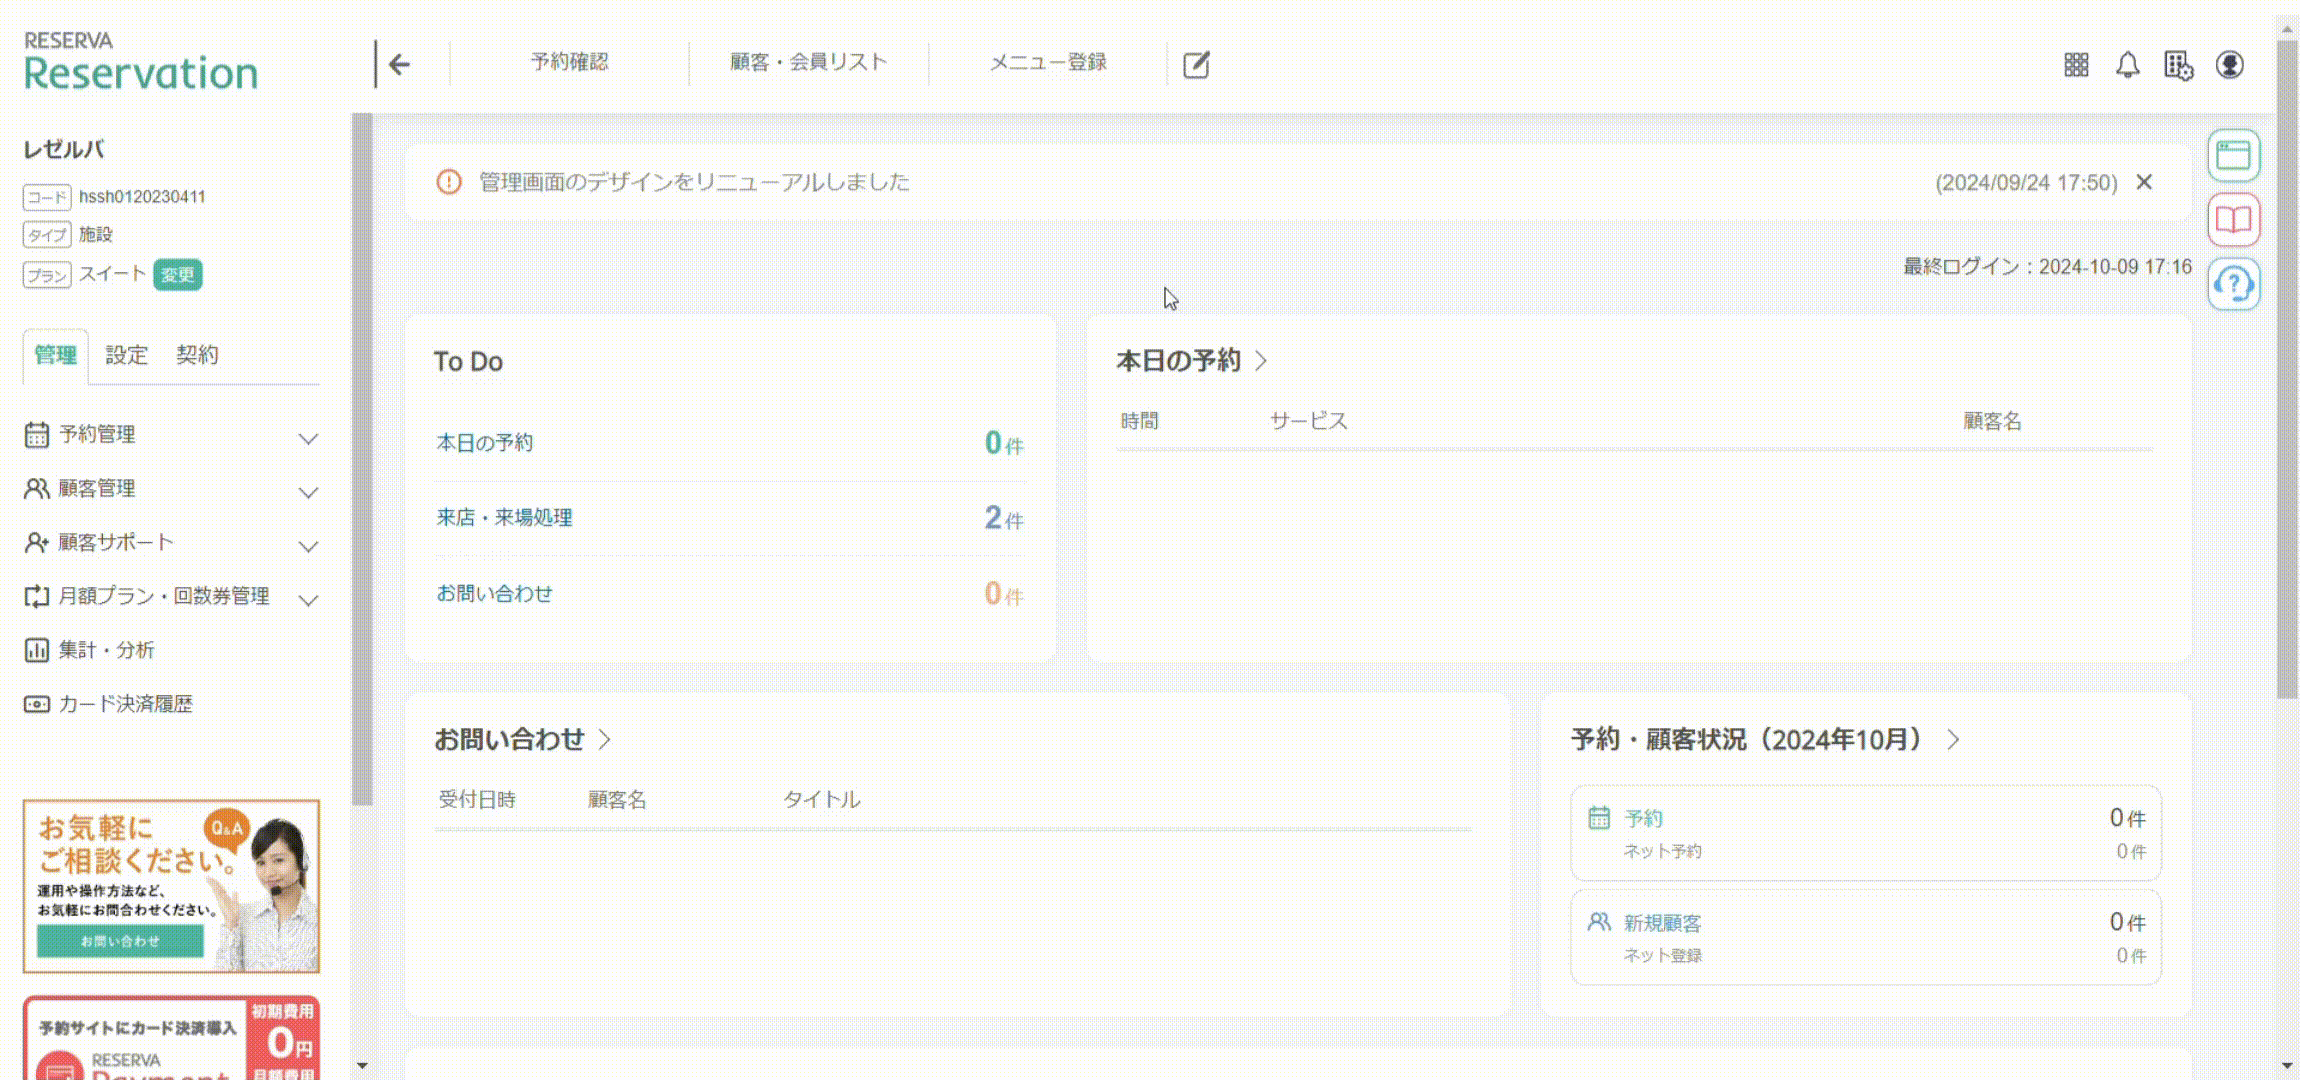The height and width of the screenshot is (1080, 2300).
Task: Open the edit shortcut pencil icon
Action: pyautogui.click(x=1196, y=65)
